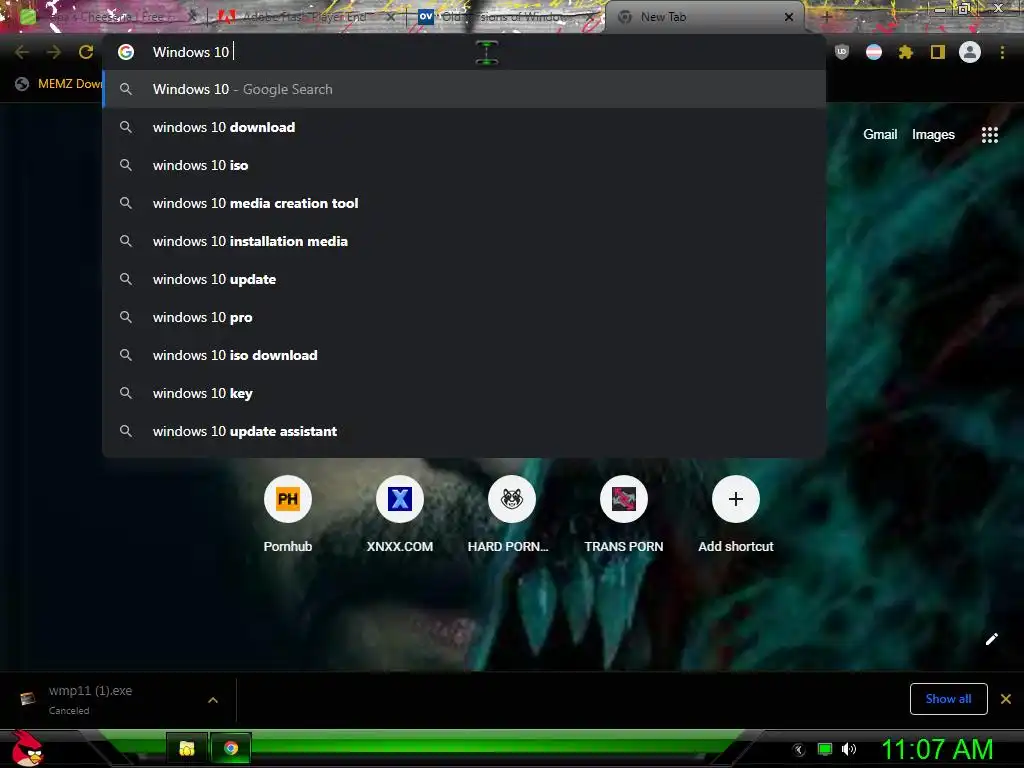Viewport: 1024px width, 768px height.
Task: Open the volume speaker tray icon
Action: [848, 749]
